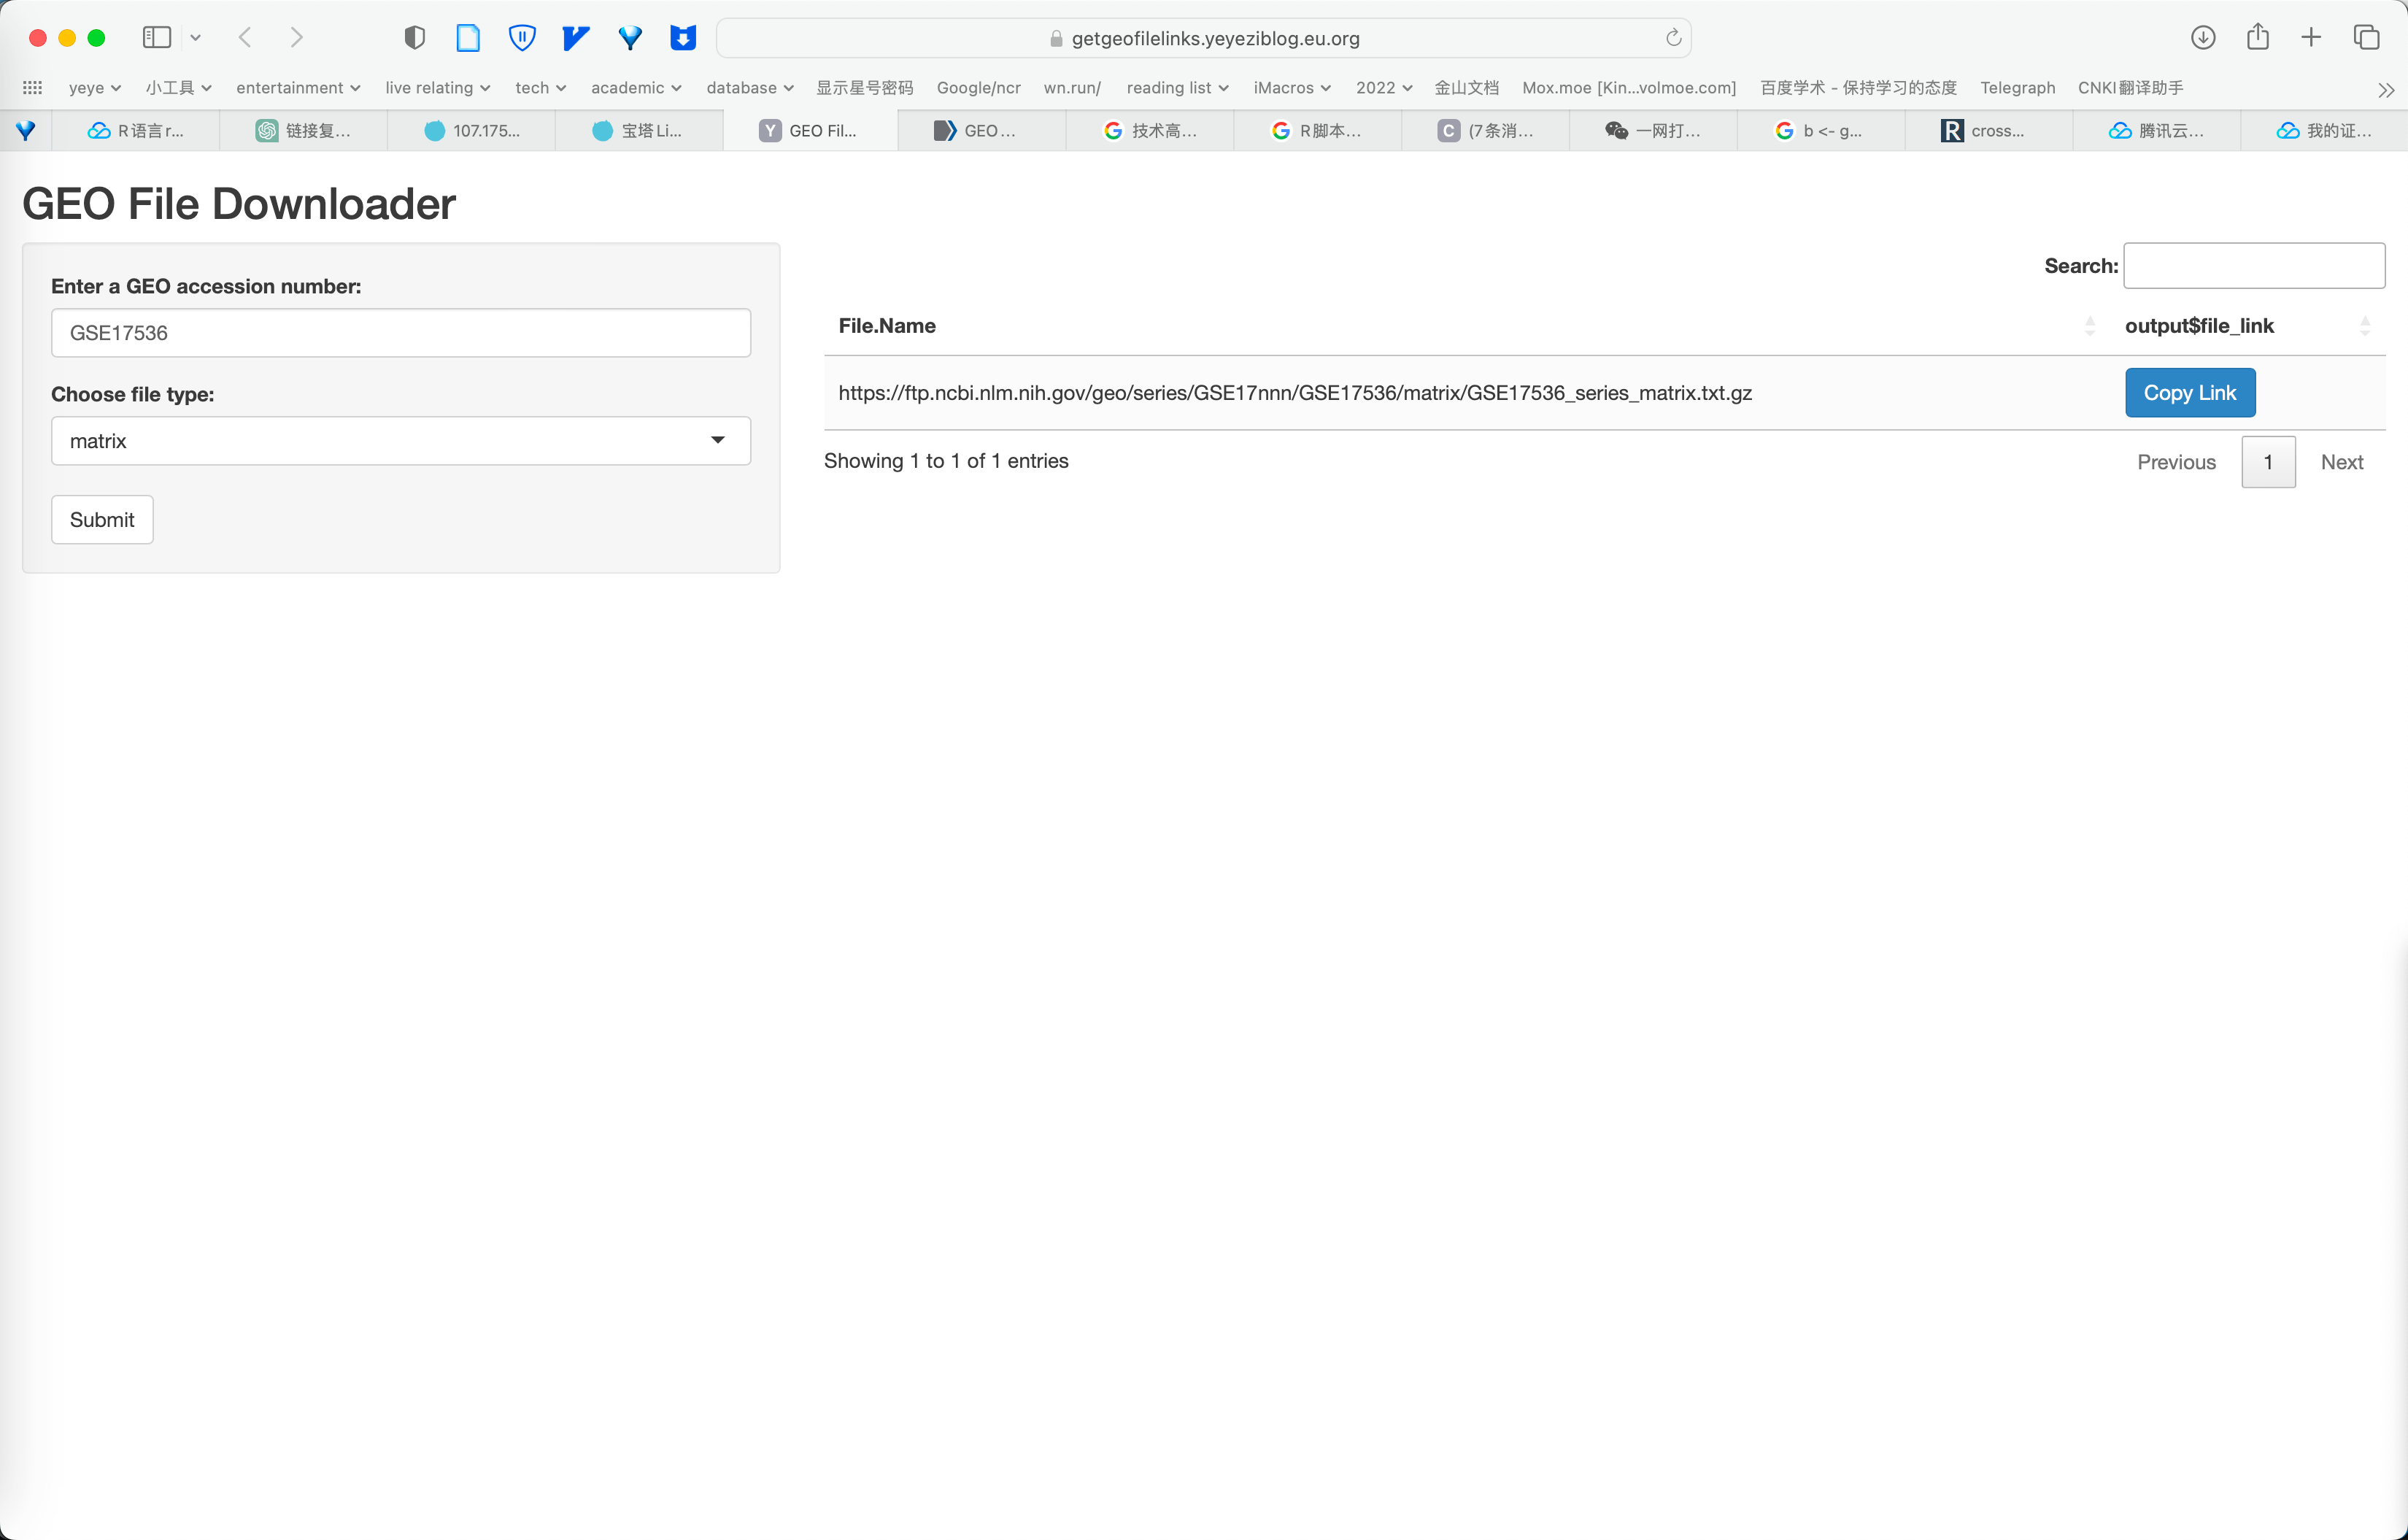Go to the Previous page

[2177, 462]
